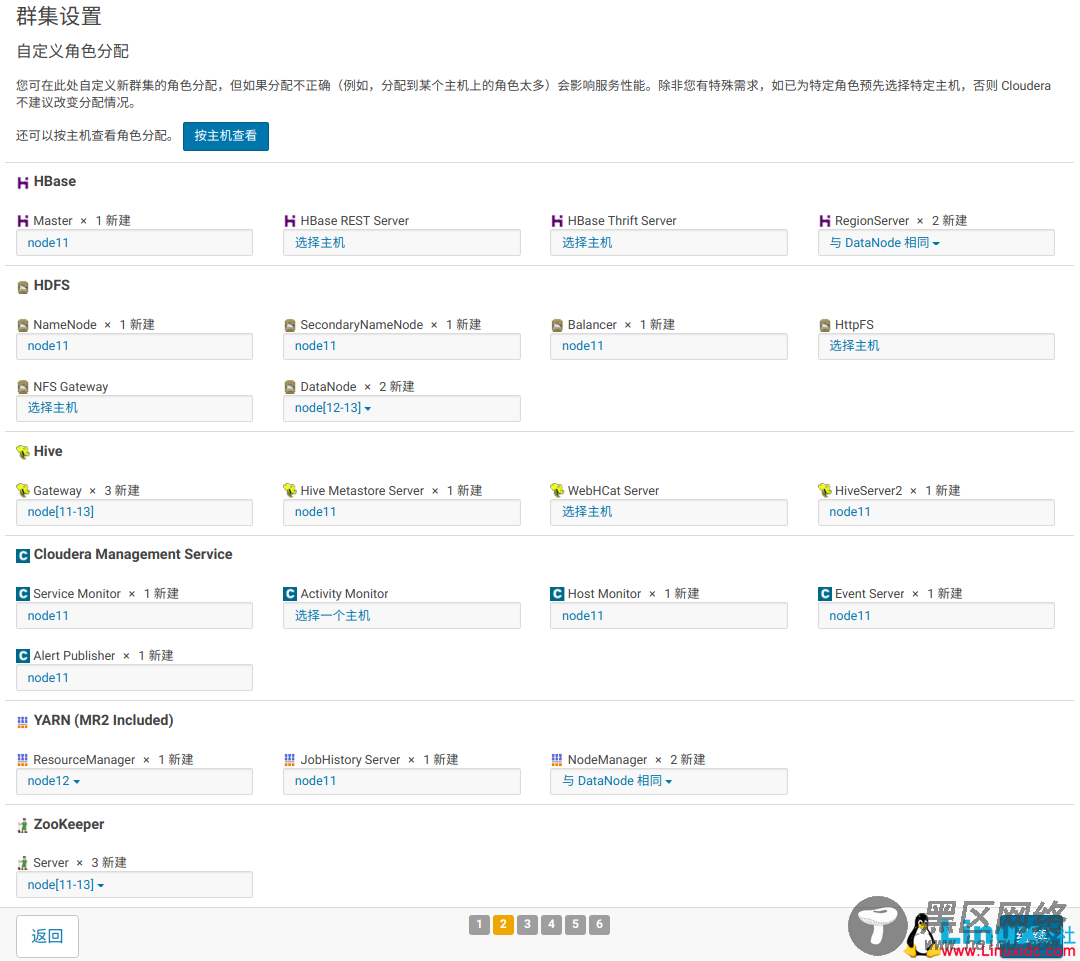Open ResourceManager node12 host dropdown
This screenshot has width=1080, height=961.
click(x=54, y=781)
